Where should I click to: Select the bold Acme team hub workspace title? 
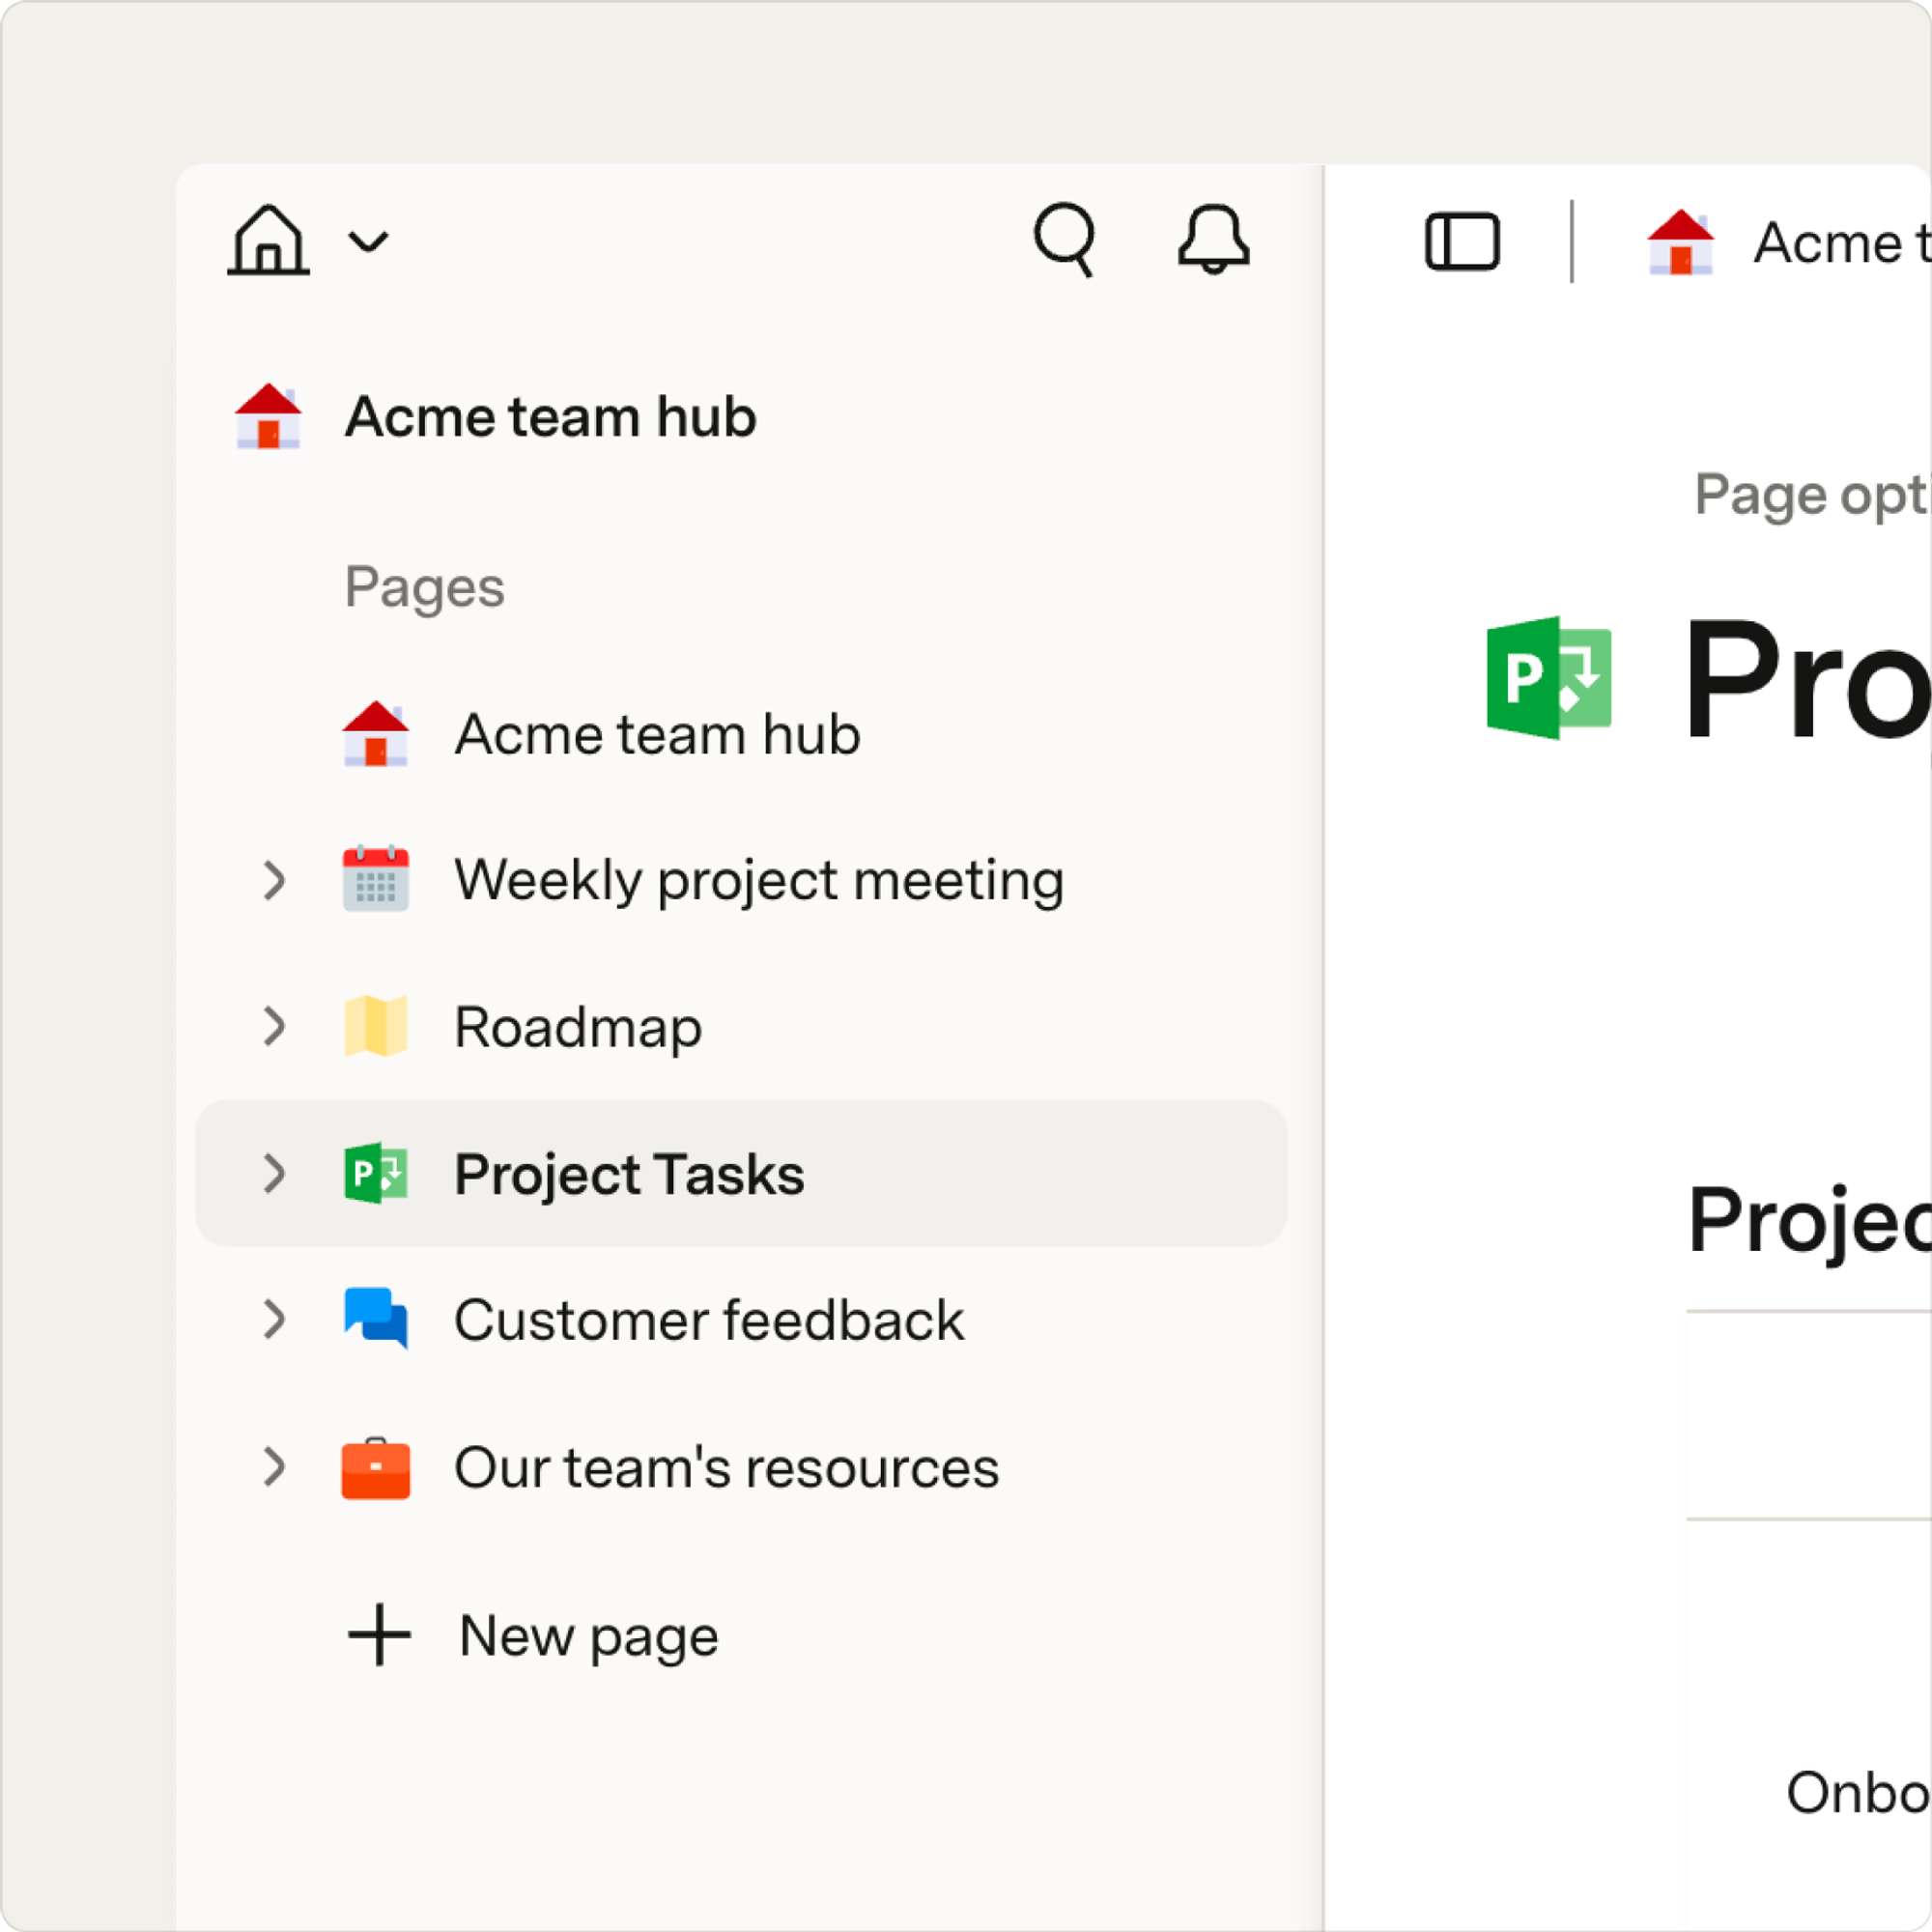click(551, 416)
